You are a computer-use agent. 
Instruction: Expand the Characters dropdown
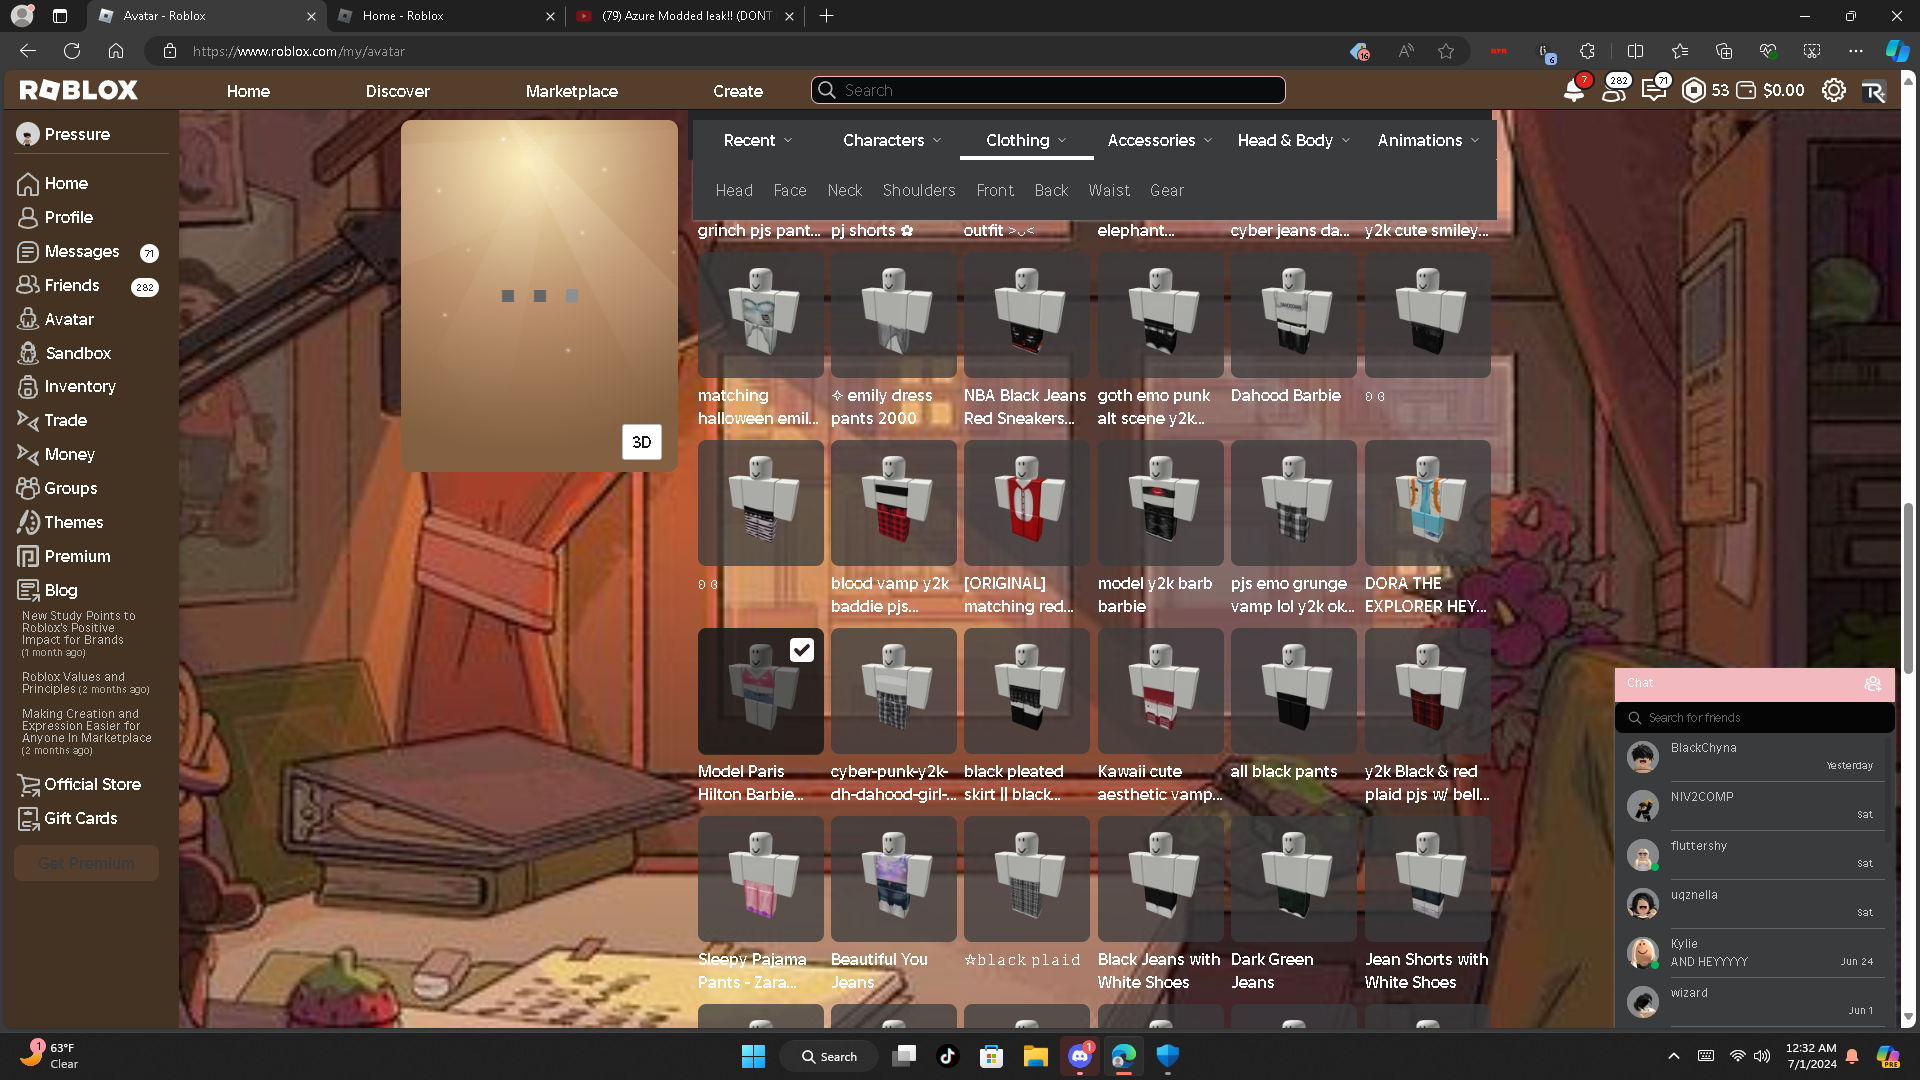tap(892, 140)
